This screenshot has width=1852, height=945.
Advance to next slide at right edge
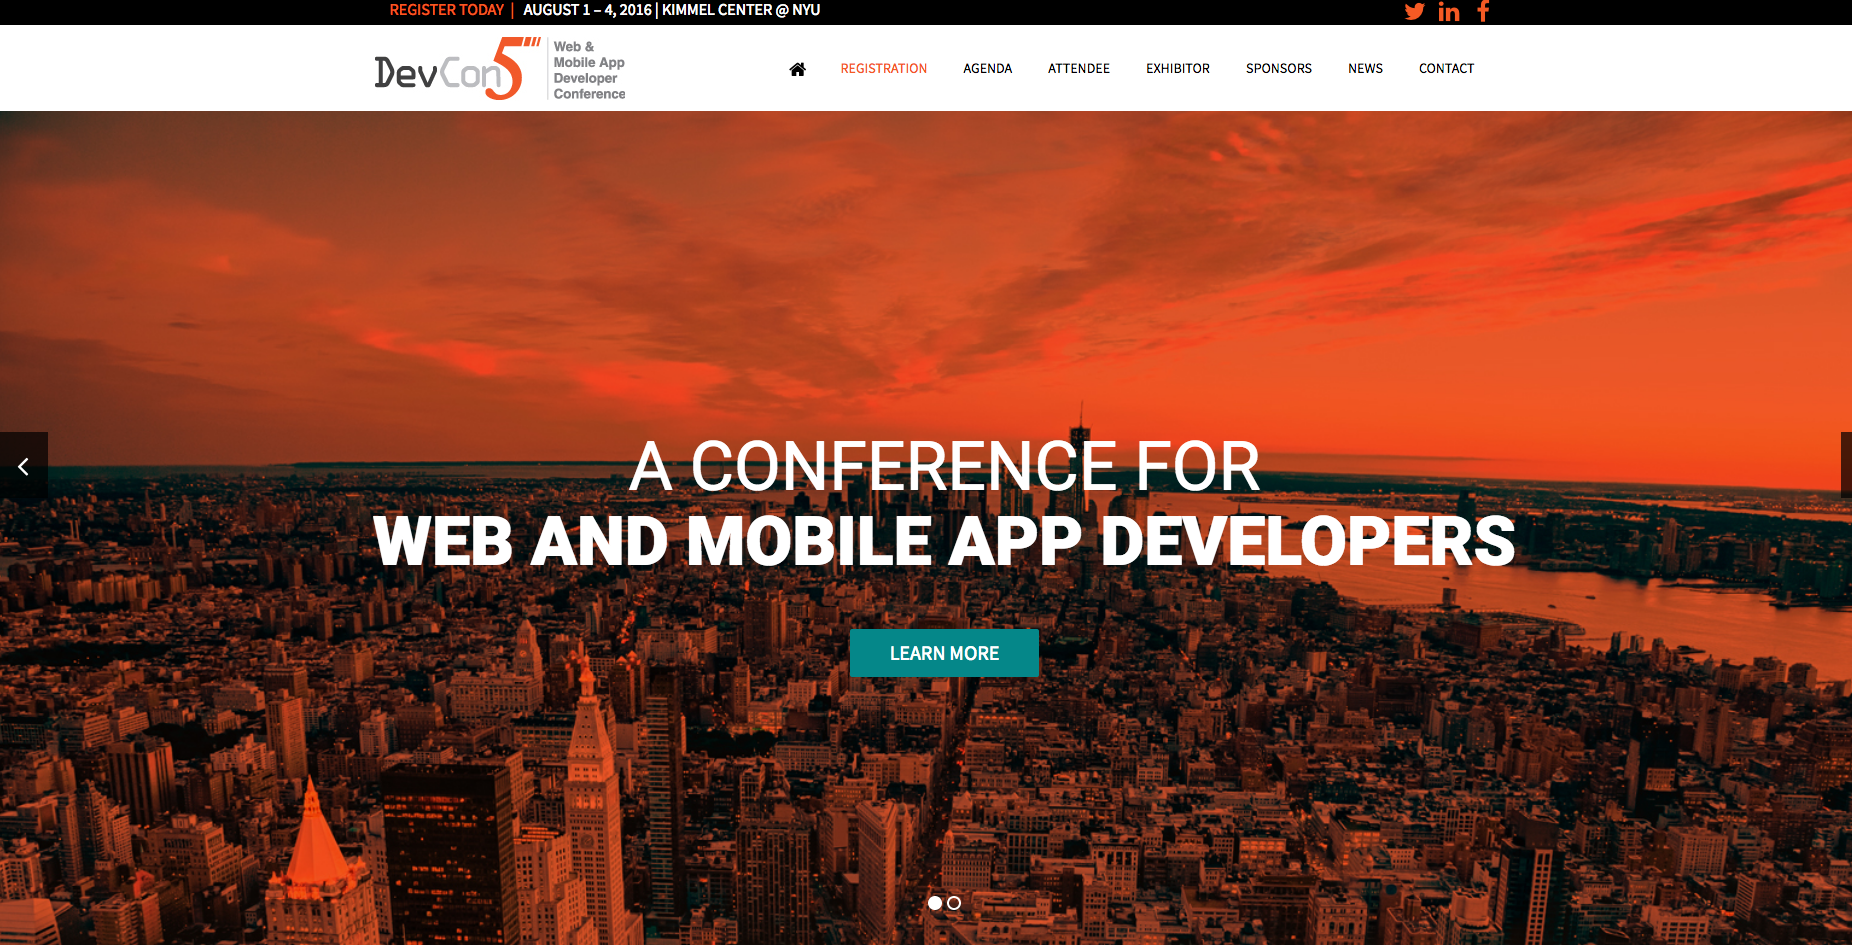(1845, 465)
